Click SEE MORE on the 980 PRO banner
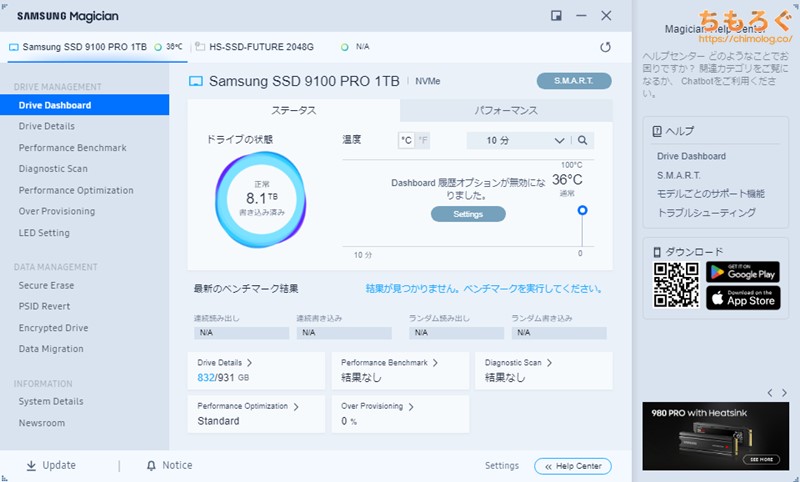 pos(761,460)
